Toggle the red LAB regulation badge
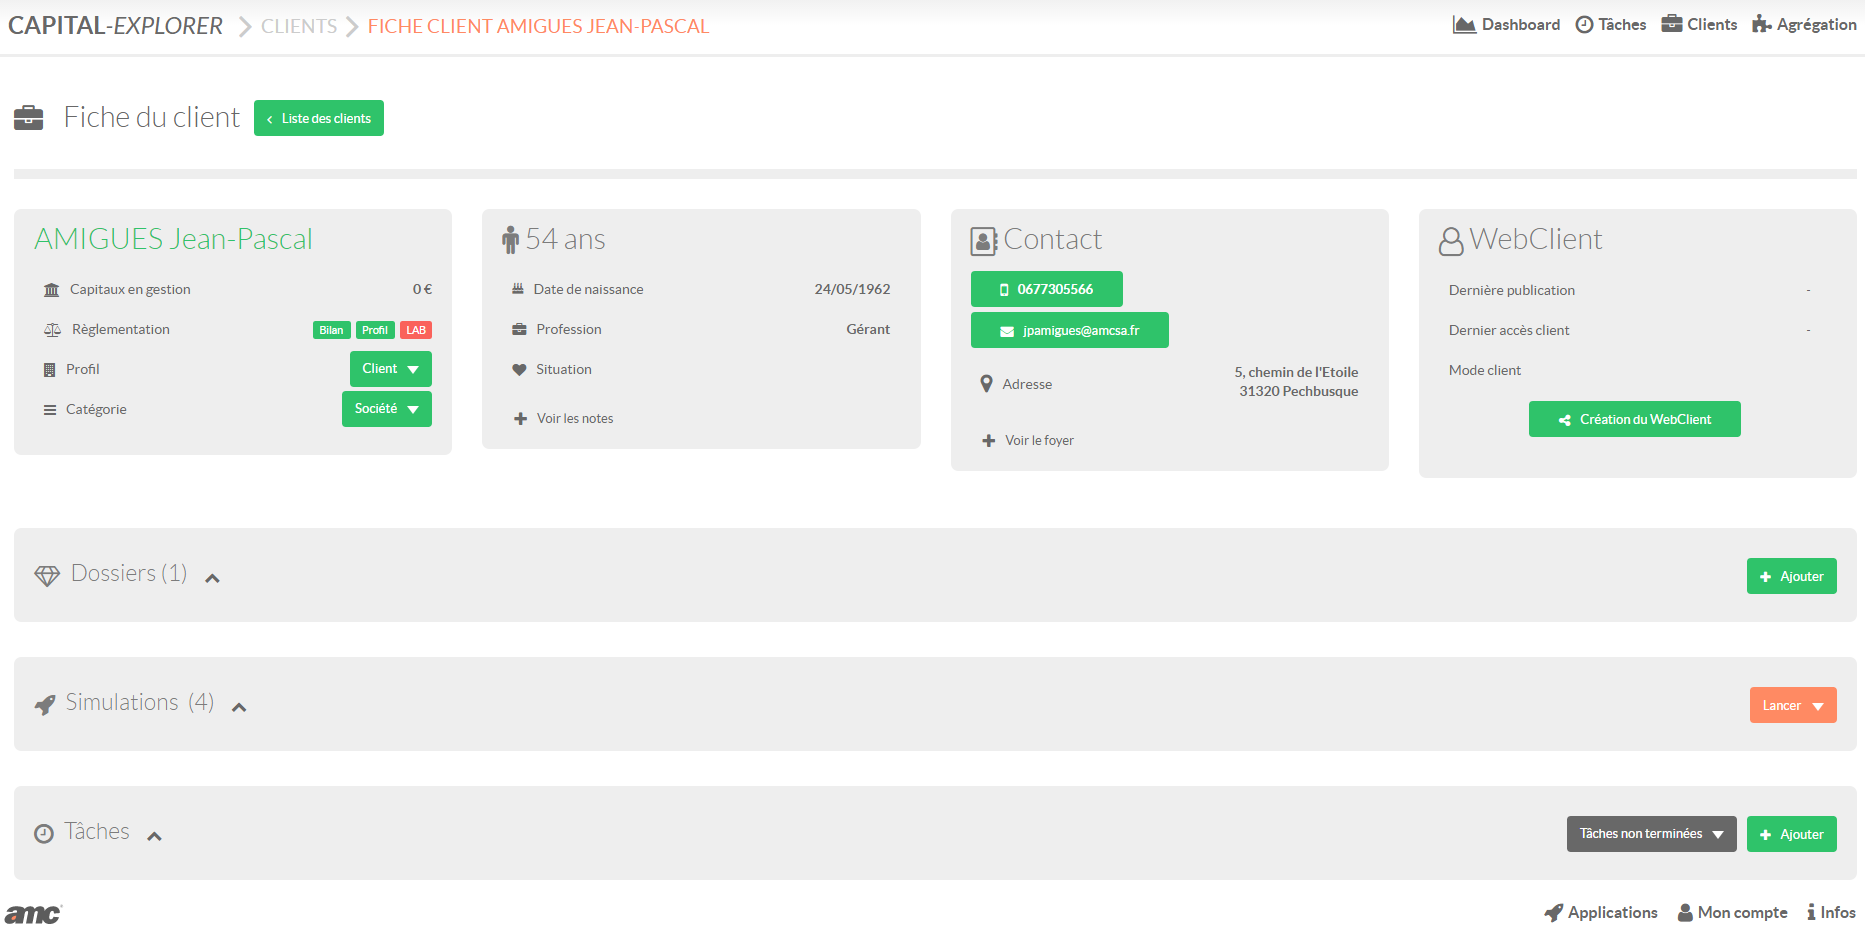Viewport: 1865px width, 935px height. point(416,330)
